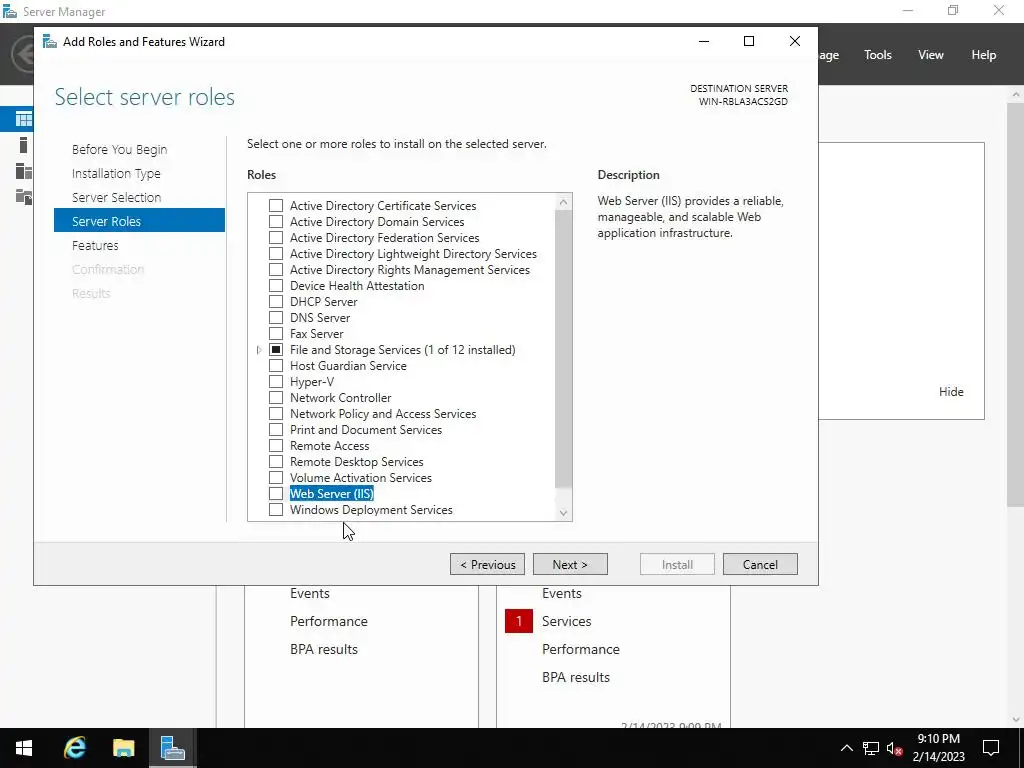Open Performance in the left server tile
This screenshot has height=768, width=1024.
328,621
